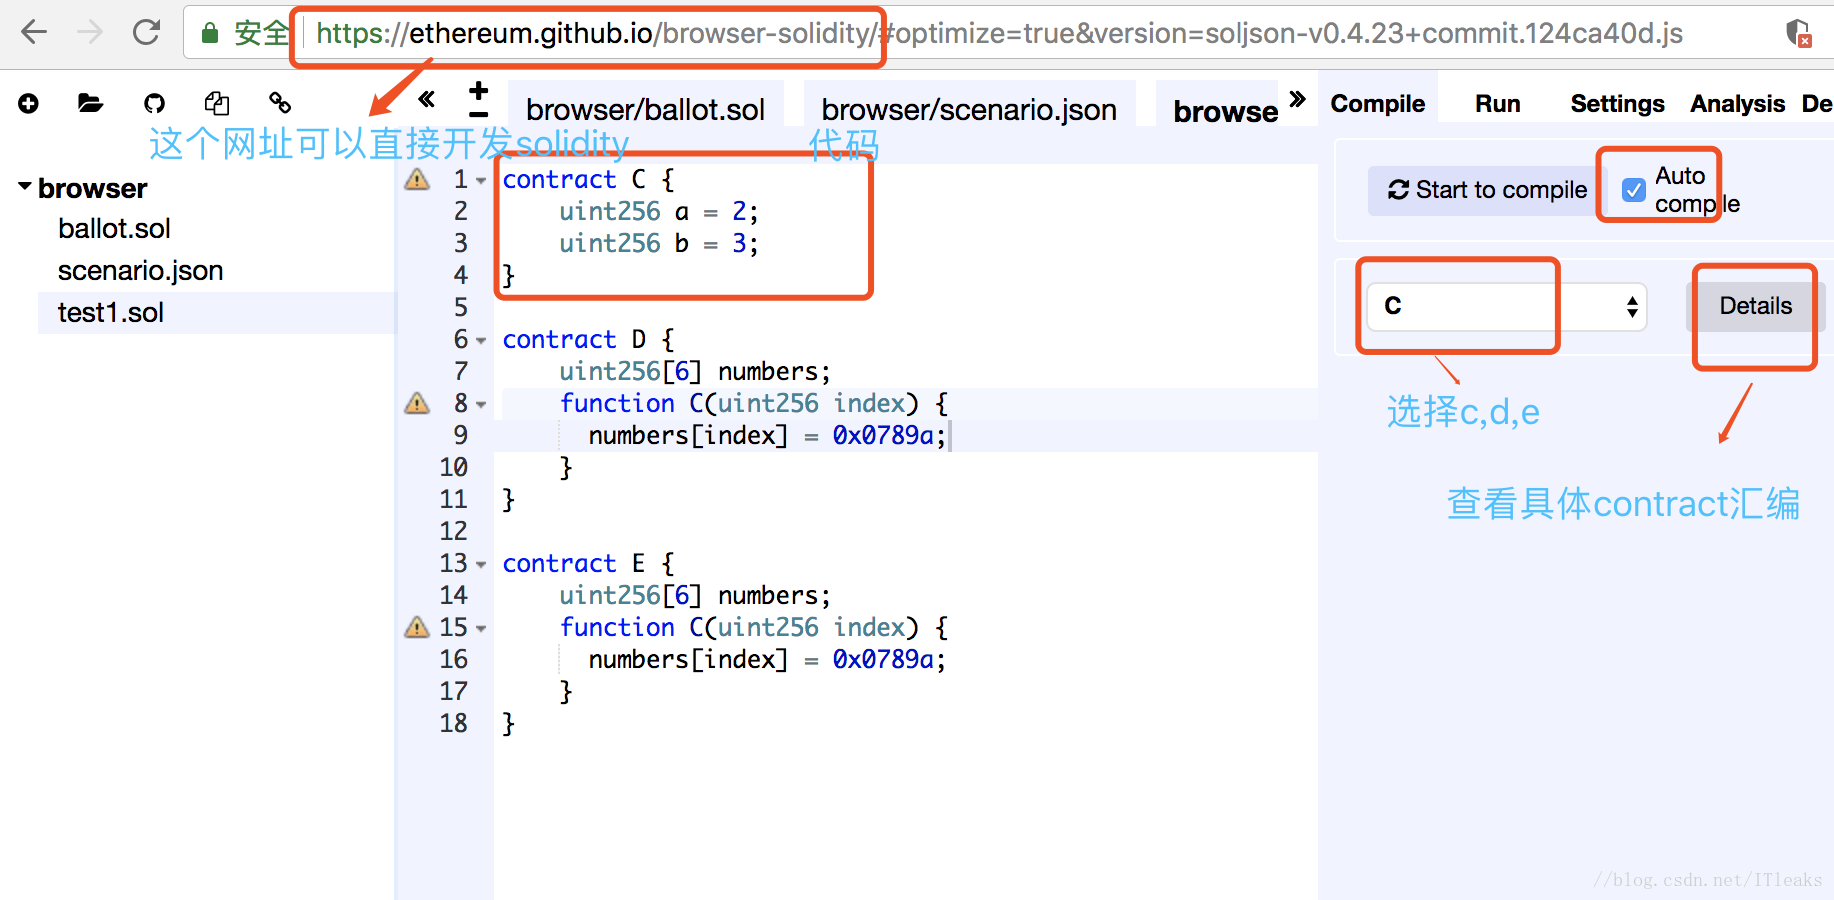
Task: Publish files to GitHub gist icon
Action: coord(154,103)
